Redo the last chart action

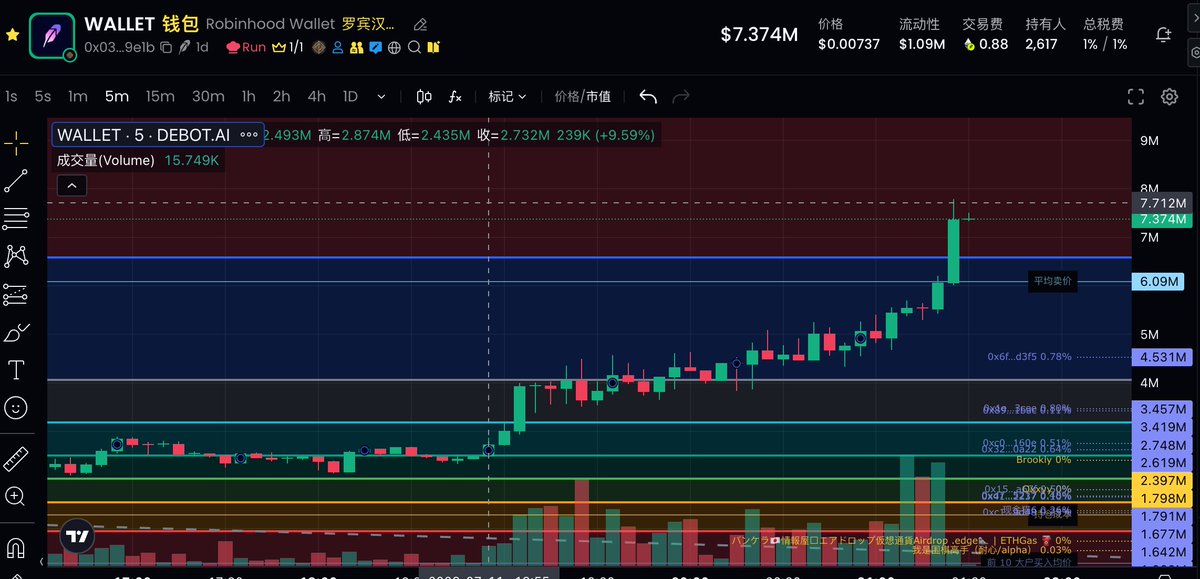[681, 97]
